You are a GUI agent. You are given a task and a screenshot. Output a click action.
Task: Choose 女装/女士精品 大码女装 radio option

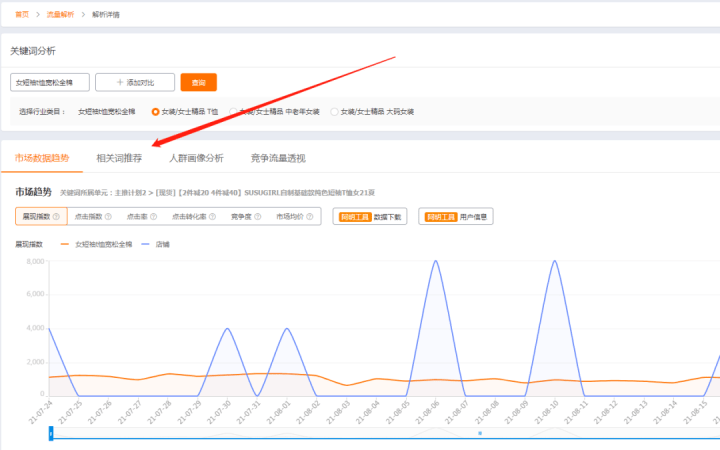[x=335, y=111]
